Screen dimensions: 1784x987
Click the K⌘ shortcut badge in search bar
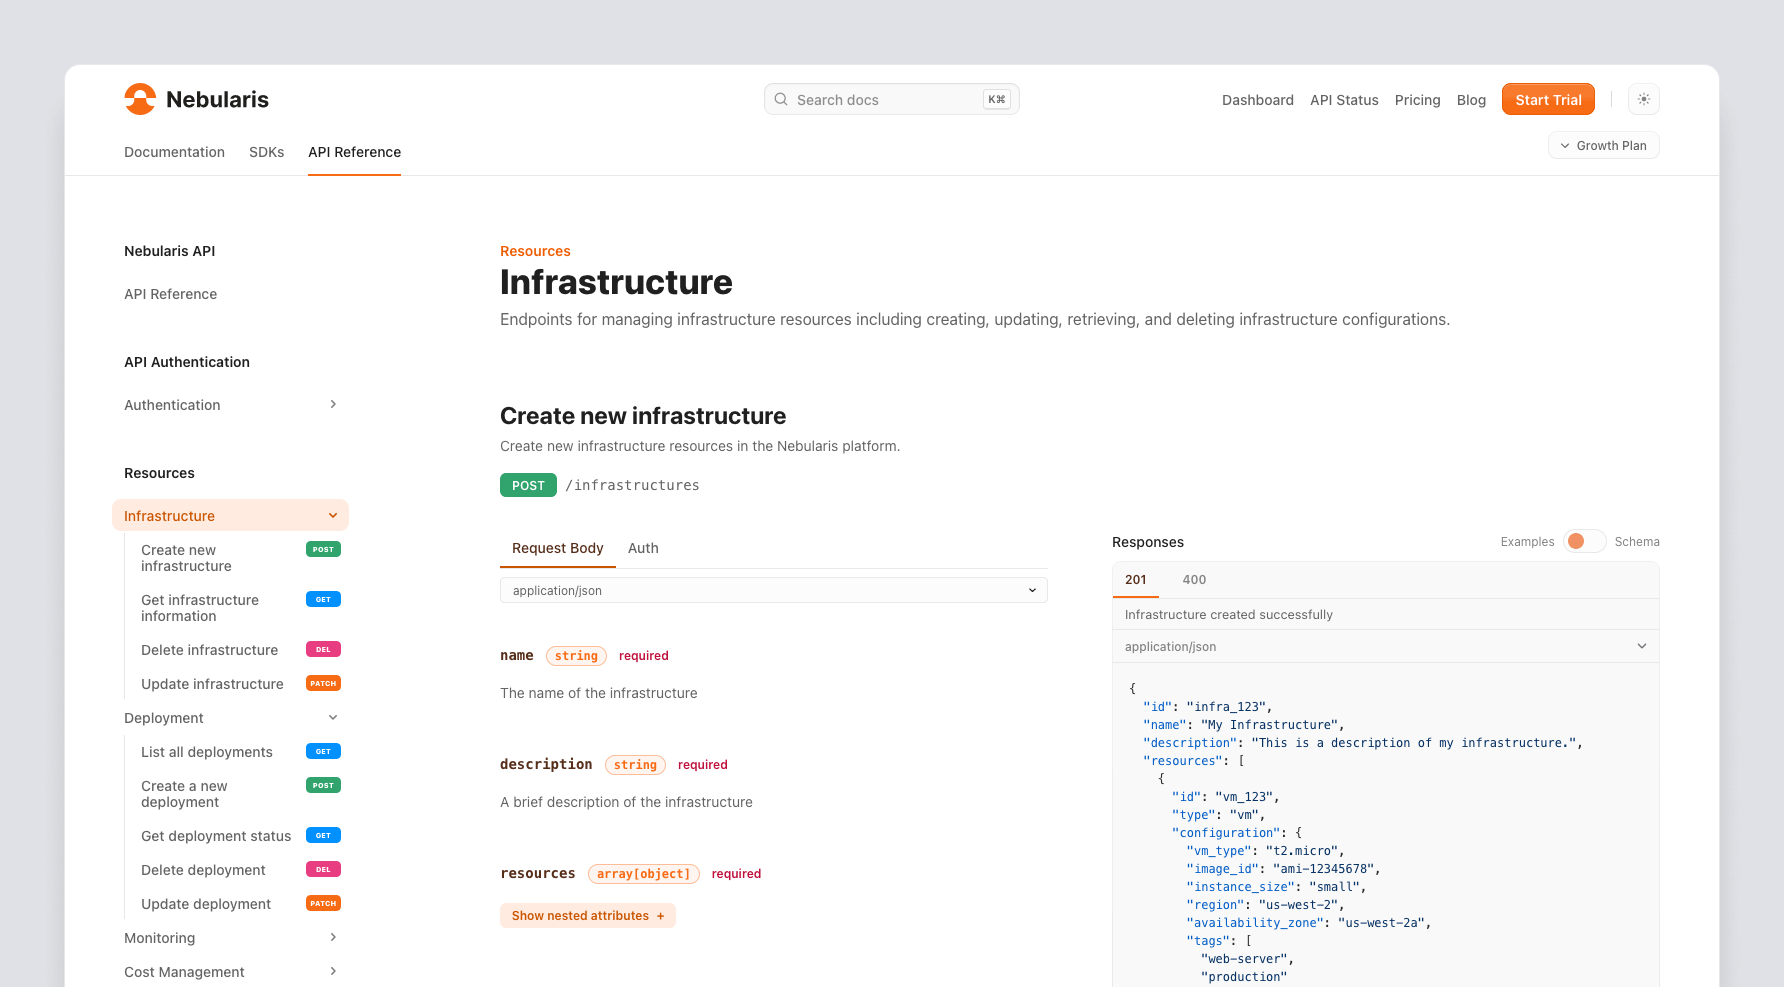point(996,99)
